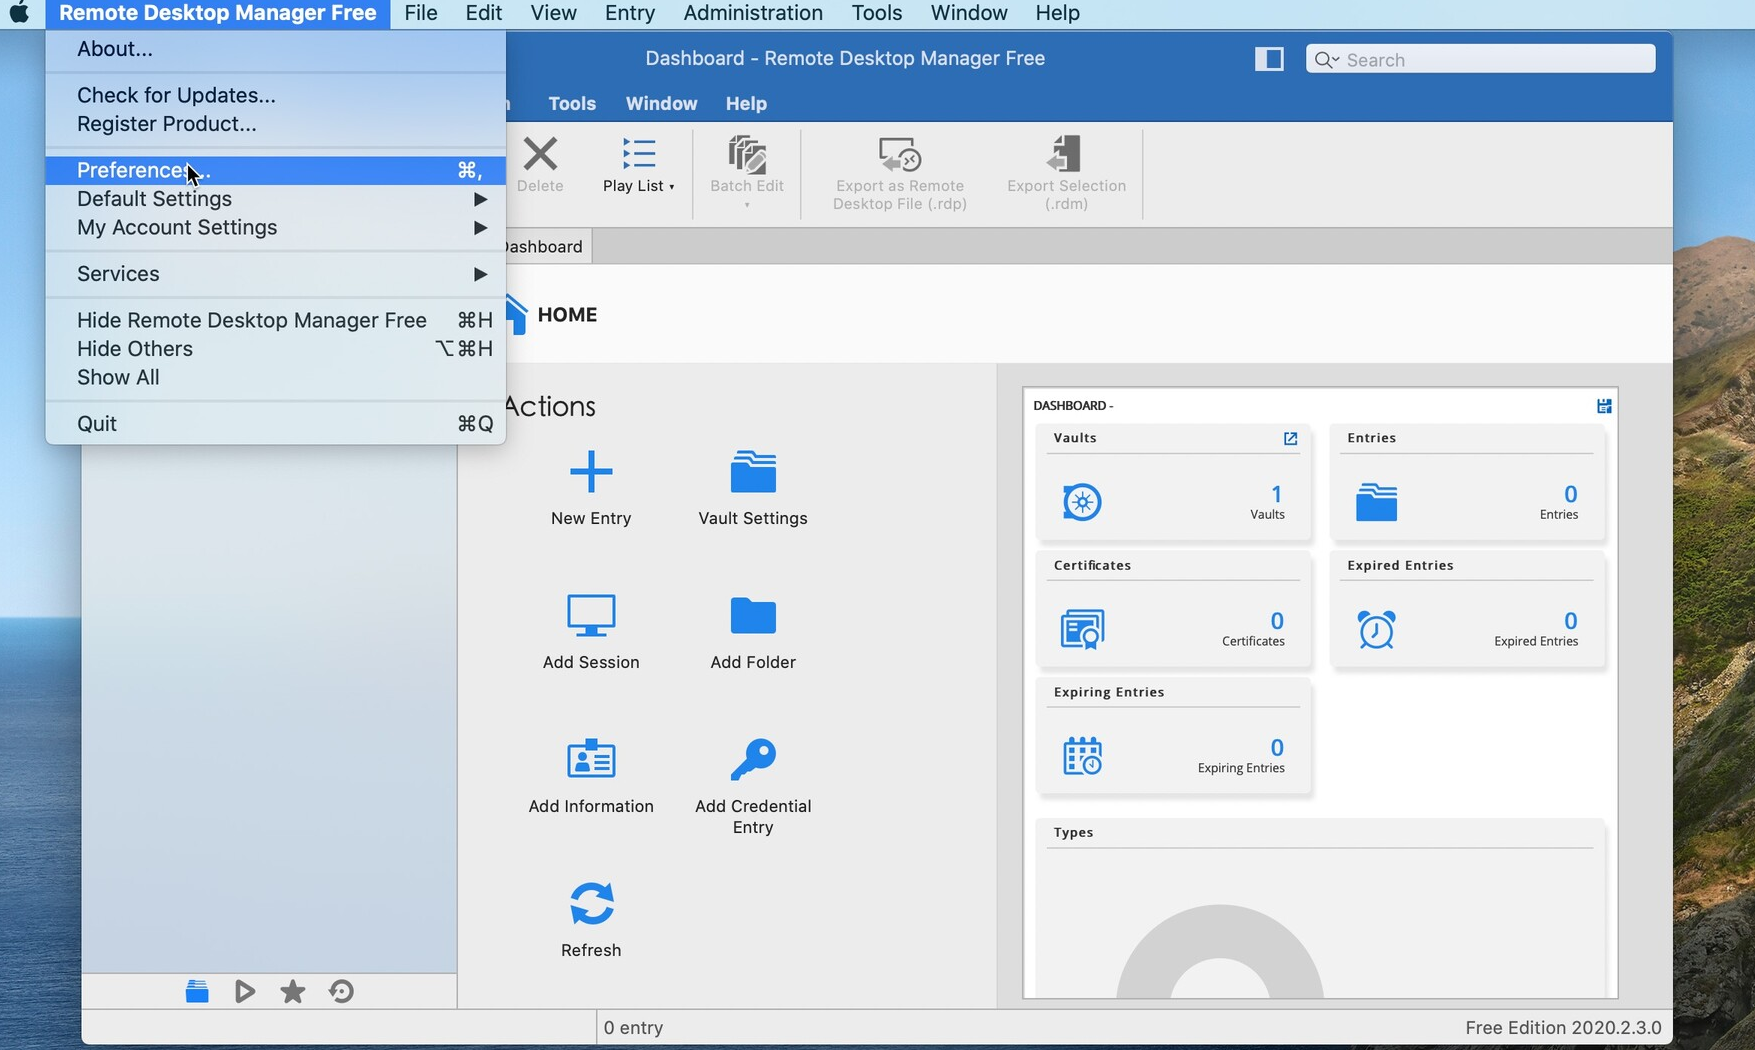Click the Expired Entries count value 0
Viewport: 1755px width, 1050px height.
point(1570,621)
